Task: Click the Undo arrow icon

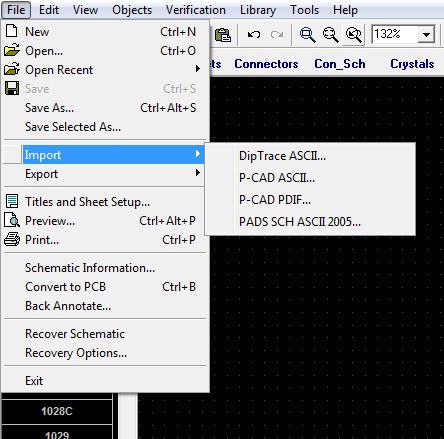Action: (254, 34)
